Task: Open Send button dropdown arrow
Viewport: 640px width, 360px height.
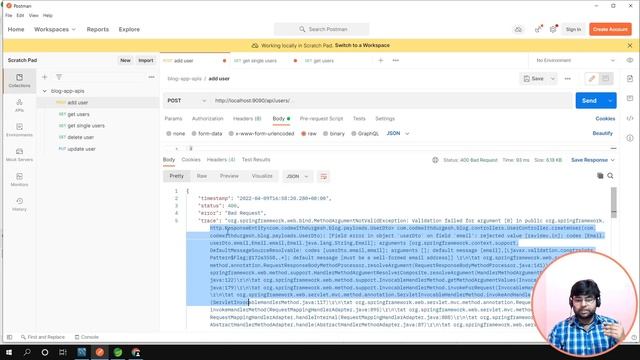Action: click(x=610, y=100)
